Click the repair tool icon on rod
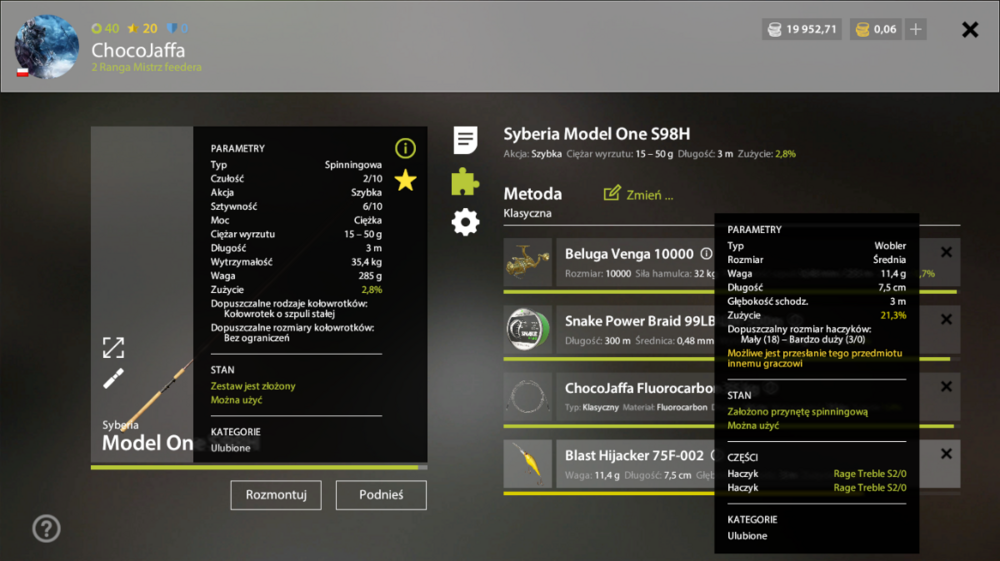 click(114, 379)
